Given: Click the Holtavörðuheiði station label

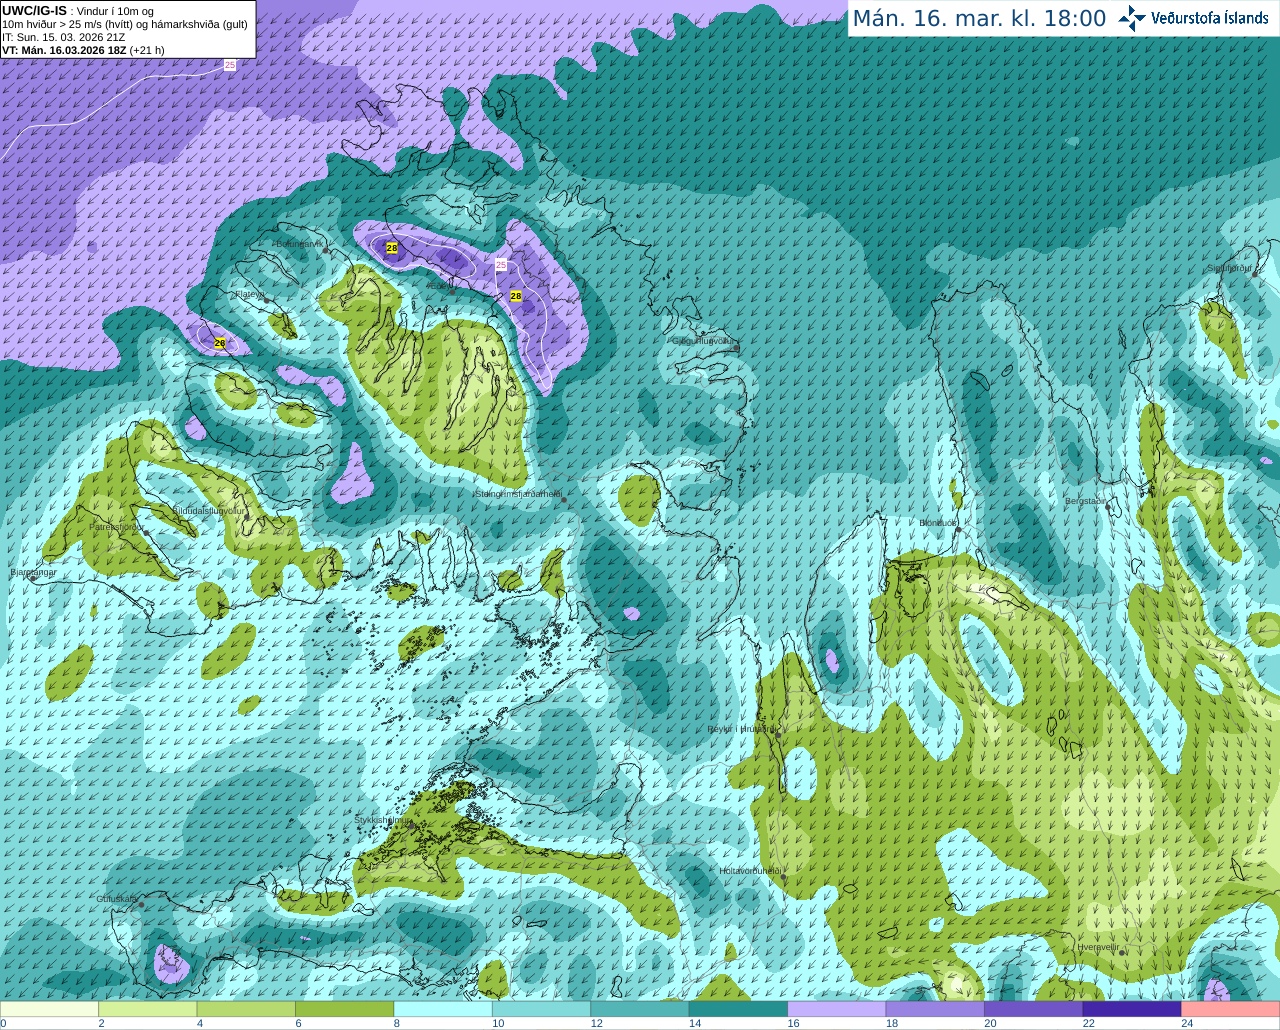Looking at the screenshot, I should point(749,871).
